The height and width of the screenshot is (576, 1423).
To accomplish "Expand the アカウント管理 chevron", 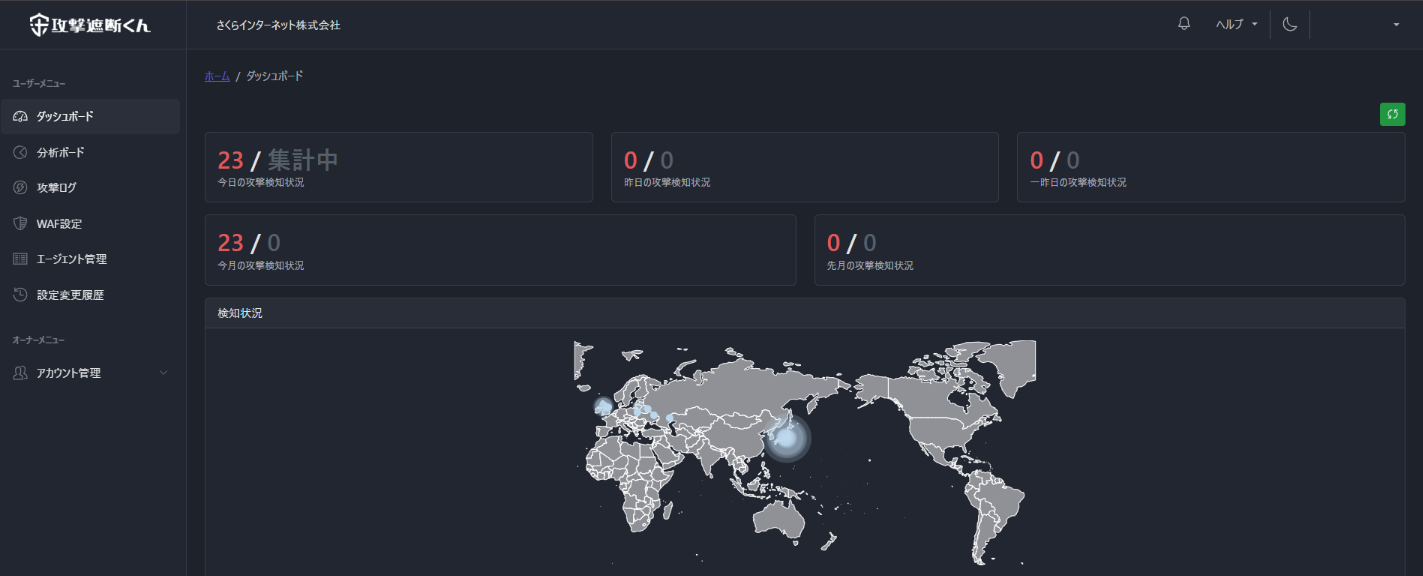I will pos(164,373).
